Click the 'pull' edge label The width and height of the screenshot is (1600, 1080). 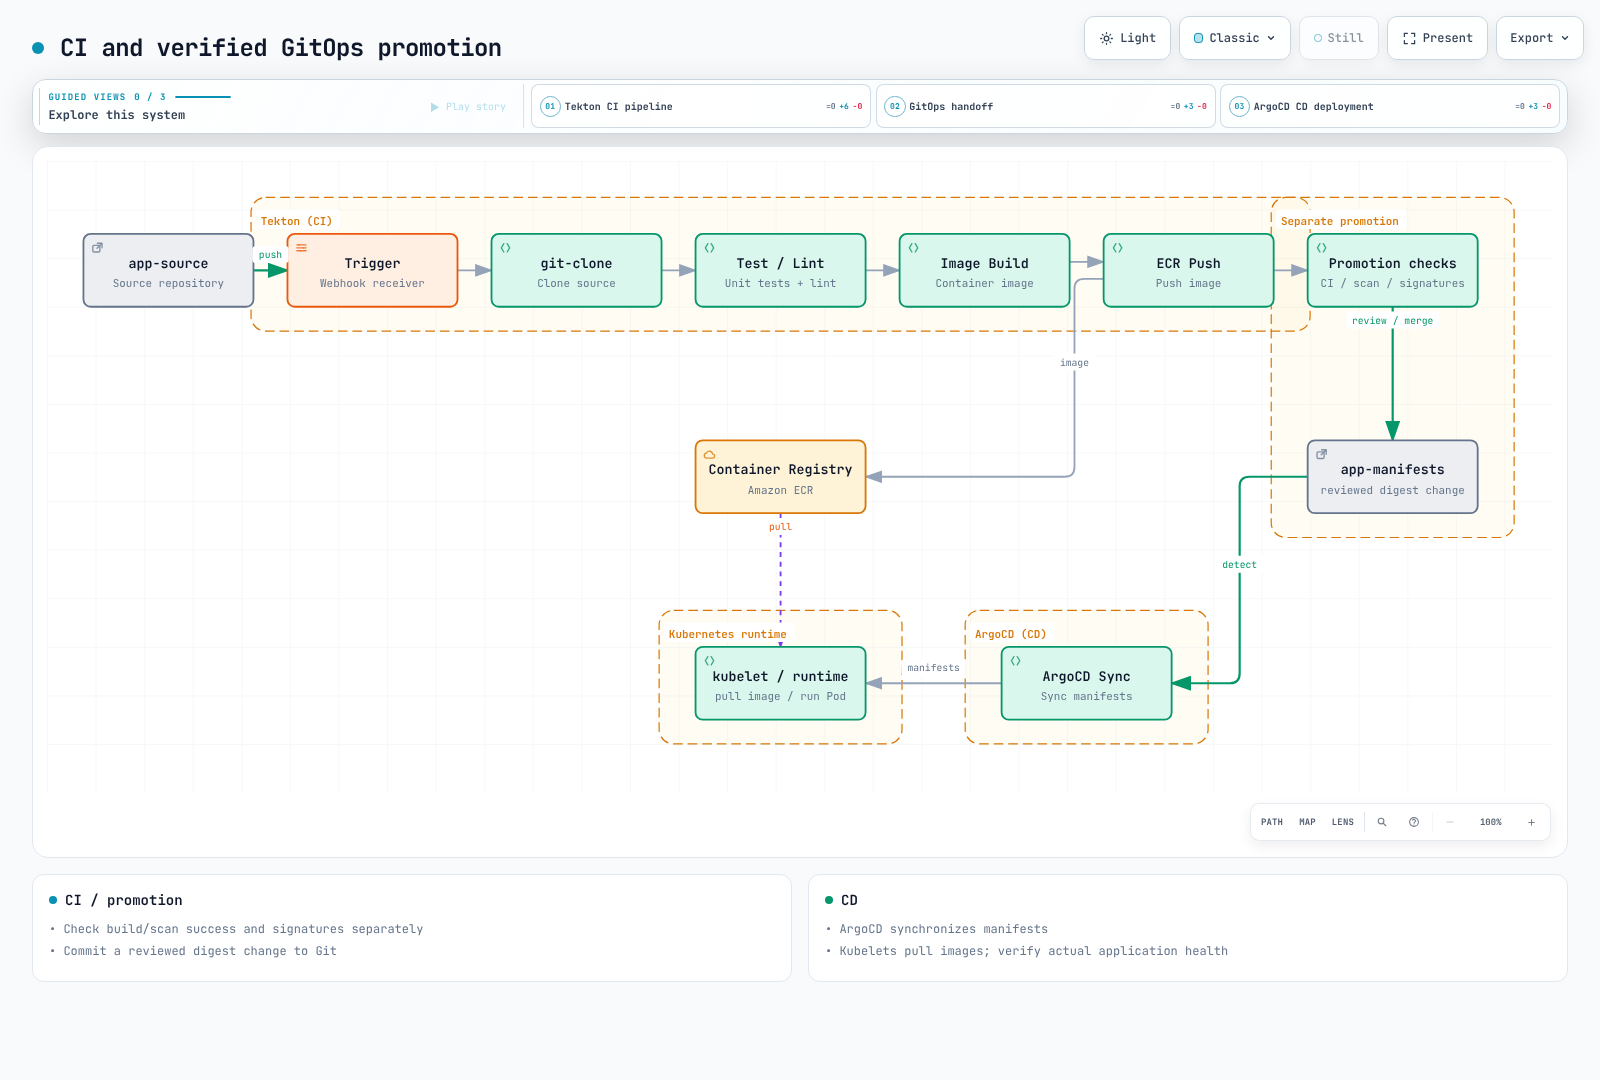click(780, 527)
